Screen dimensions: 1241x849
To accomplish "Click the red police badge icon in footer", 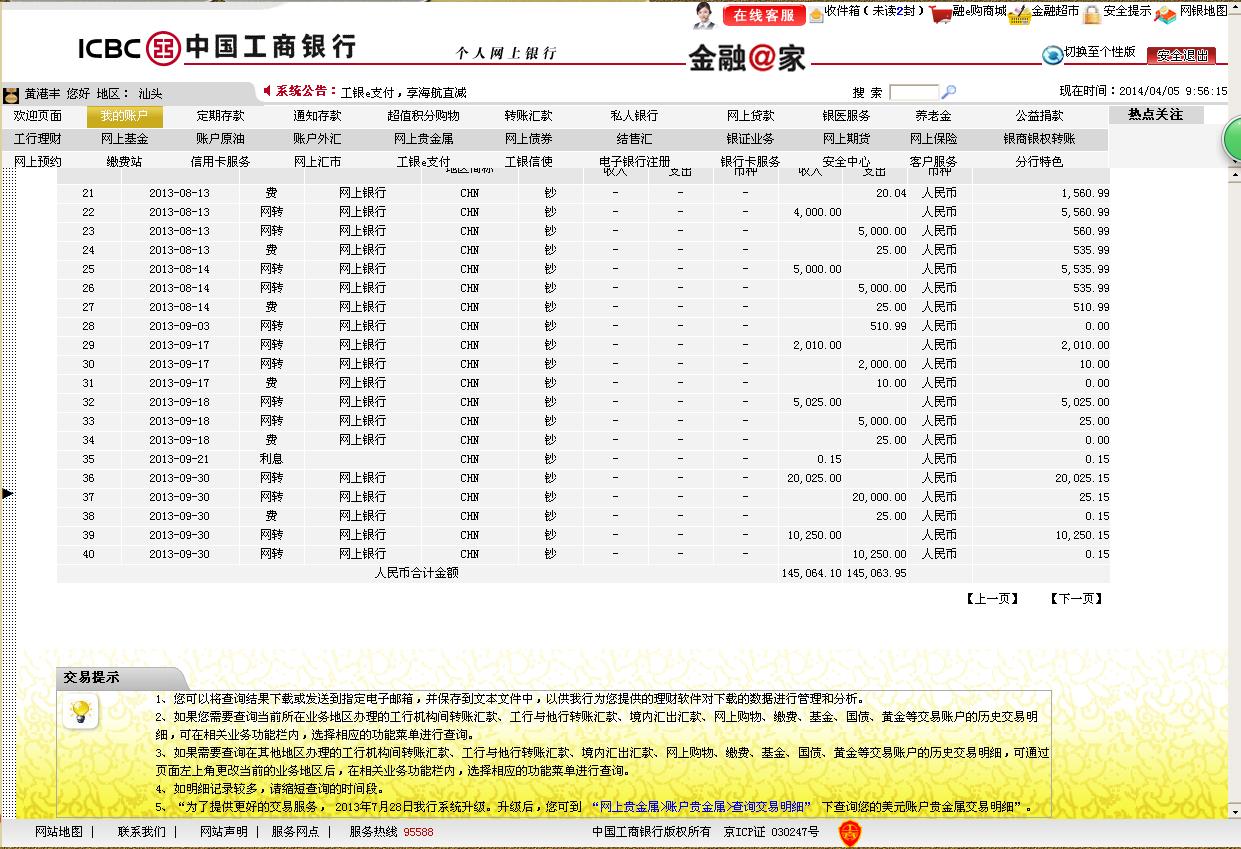I will (849, 832).
